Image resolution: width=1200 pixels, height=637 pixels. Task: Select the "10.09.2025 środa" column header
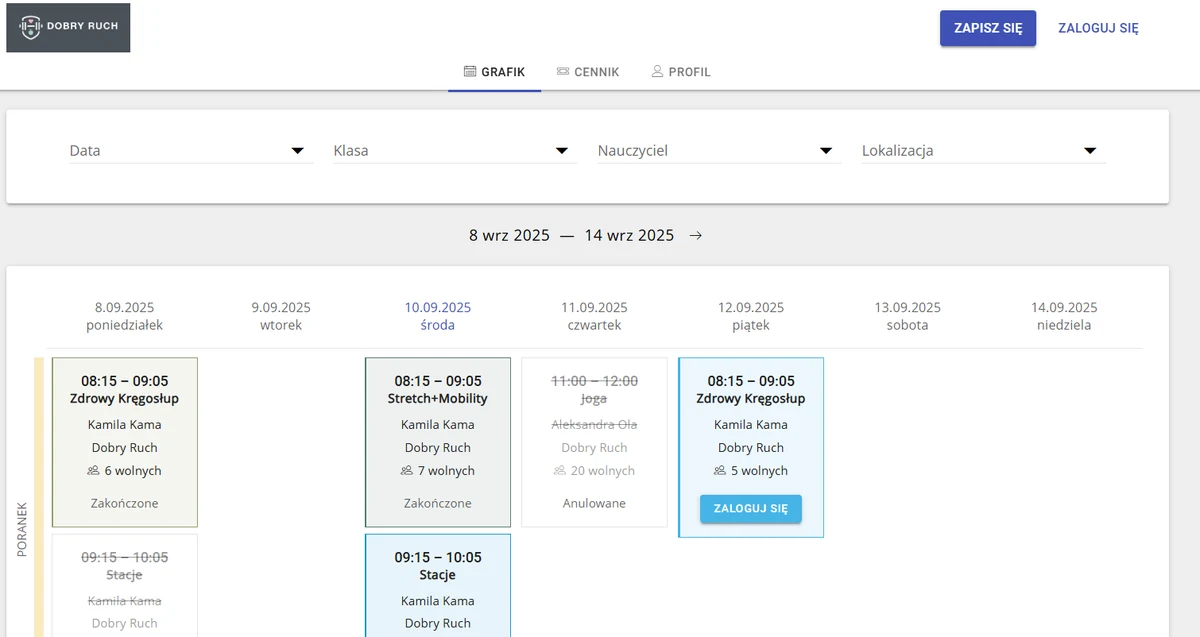coord(438,316)
